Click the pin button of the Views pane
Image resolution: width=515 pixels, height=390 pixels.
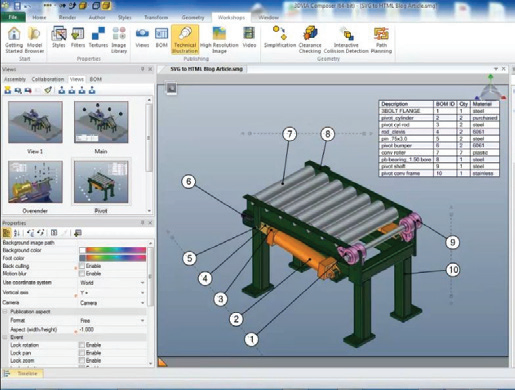(x=143, y=69)
